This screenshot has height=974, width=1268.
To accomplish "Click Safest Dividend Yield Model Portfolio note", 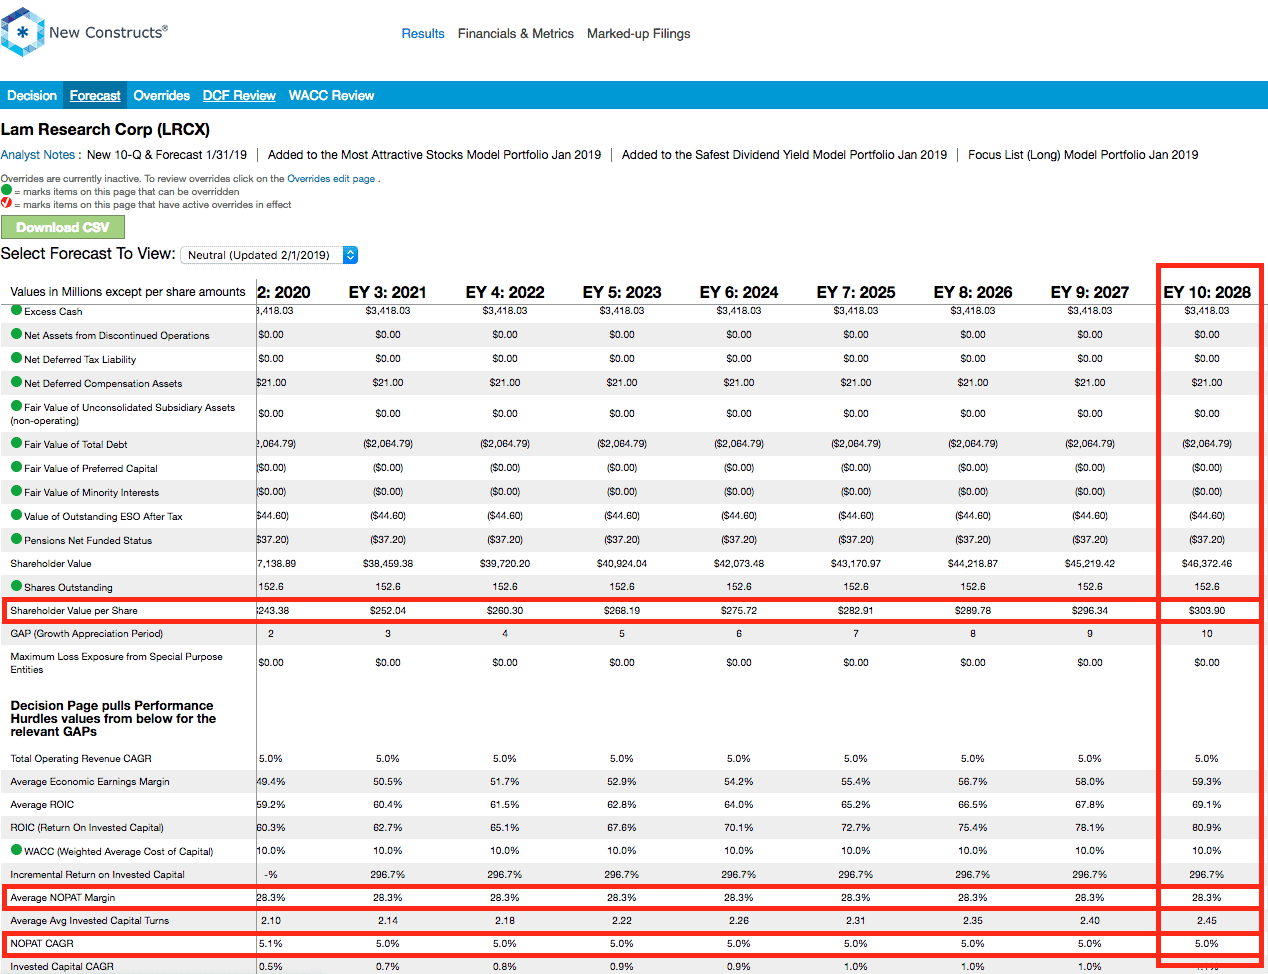I will 784,154.
